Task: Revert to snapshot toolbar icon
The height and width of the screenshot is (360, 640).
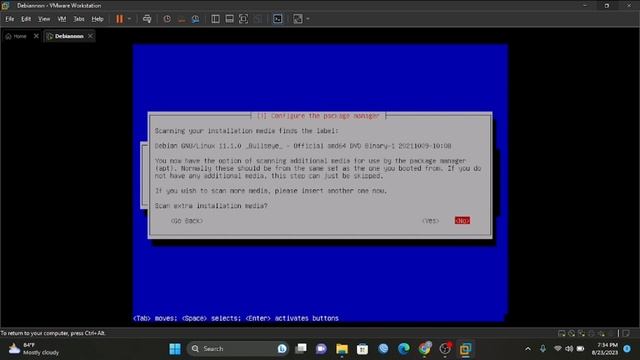Action: point(181,19)
